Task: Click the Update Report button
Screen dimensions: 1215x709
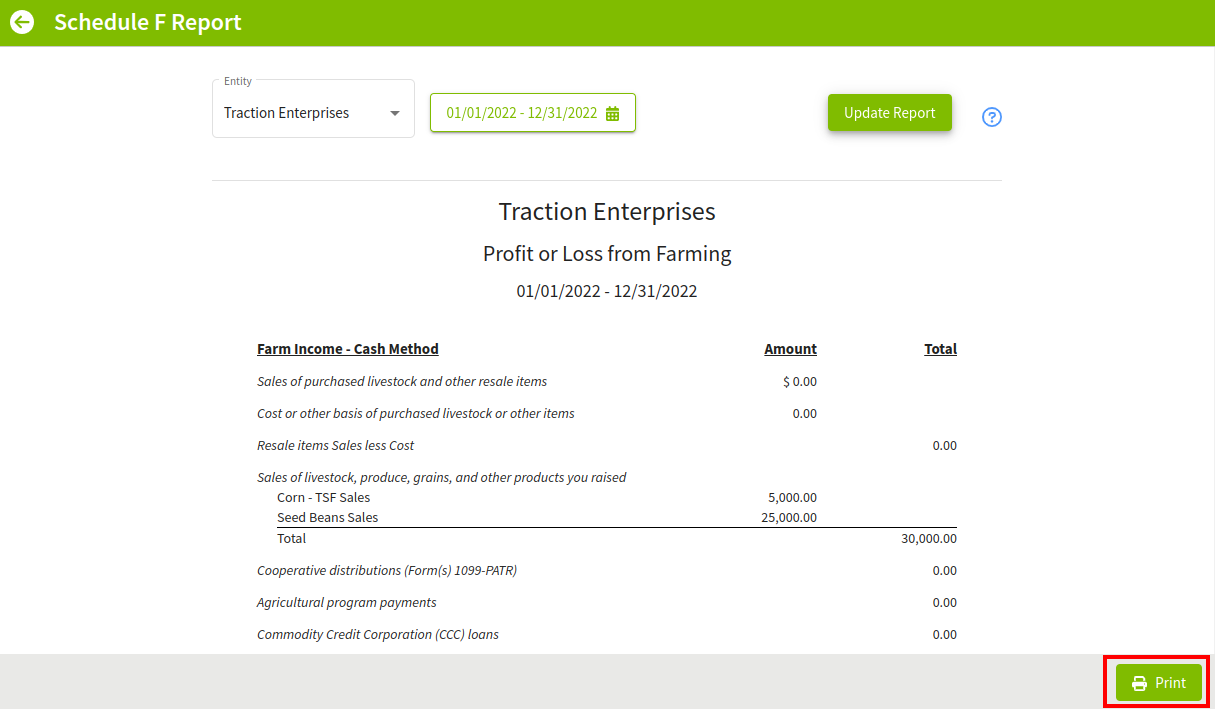Action: (x=890, y=113)
